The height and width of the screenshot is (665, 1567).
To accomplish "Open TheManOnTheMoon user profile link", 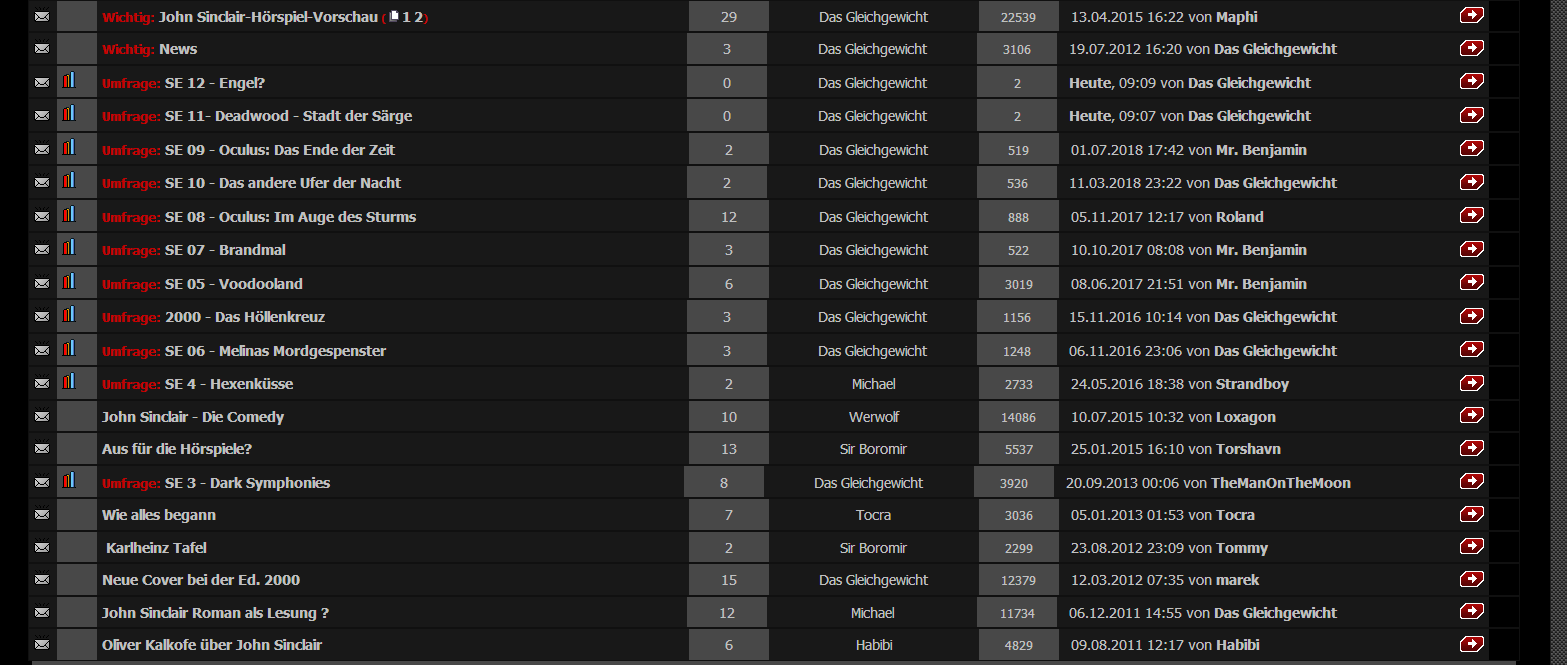I will [1280, 483].
